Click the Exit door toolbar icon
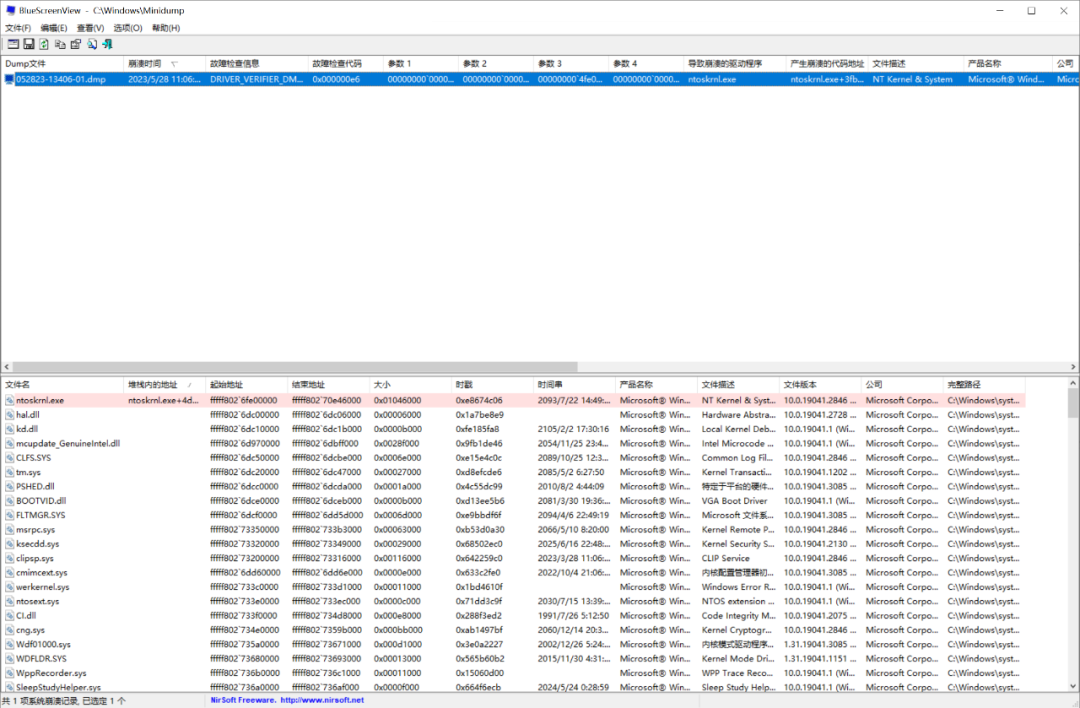Screen dimensions: 1080x708 107,44
